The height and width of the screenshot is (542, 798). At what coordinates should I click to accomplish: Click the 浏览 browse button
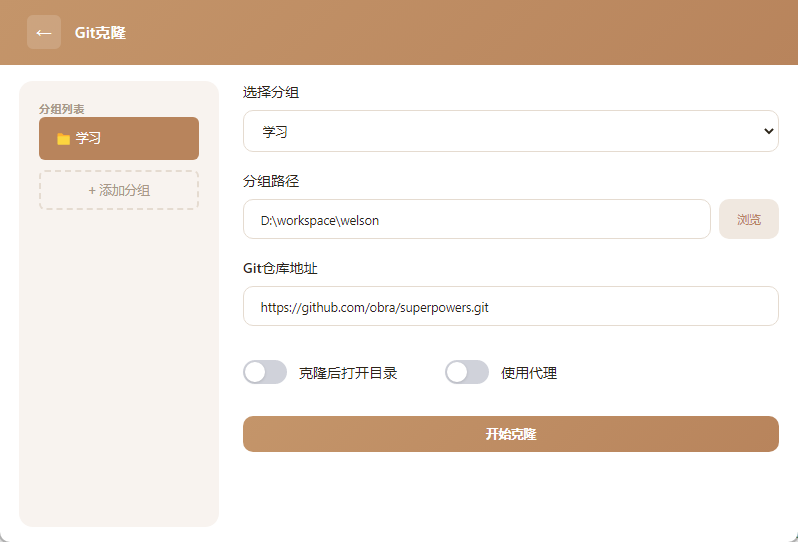click(x=749, y=219)
